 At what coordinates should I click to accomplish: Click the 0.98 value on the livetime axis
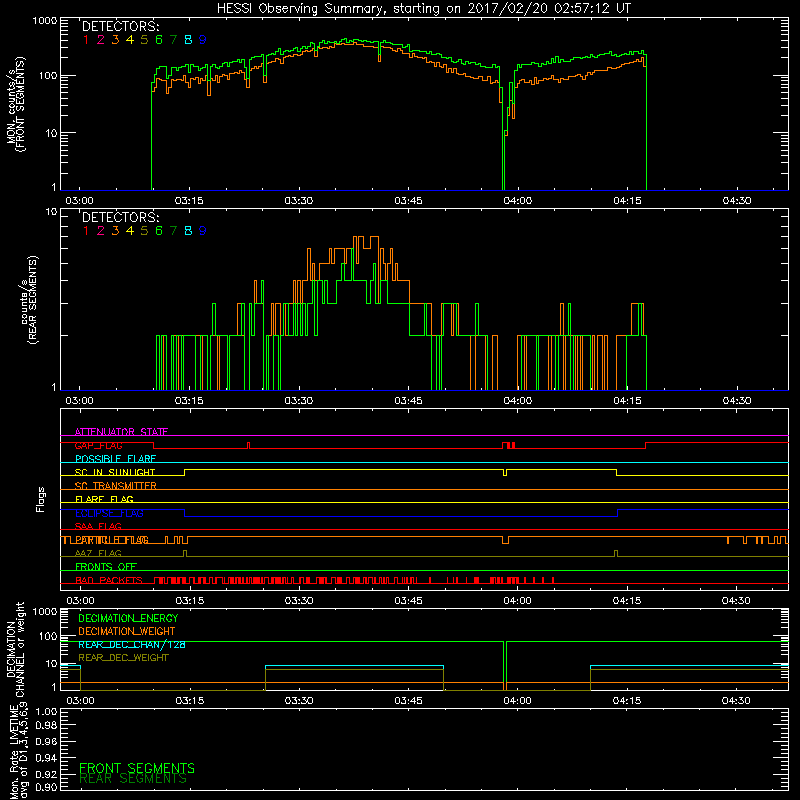(x=46, y=725)
